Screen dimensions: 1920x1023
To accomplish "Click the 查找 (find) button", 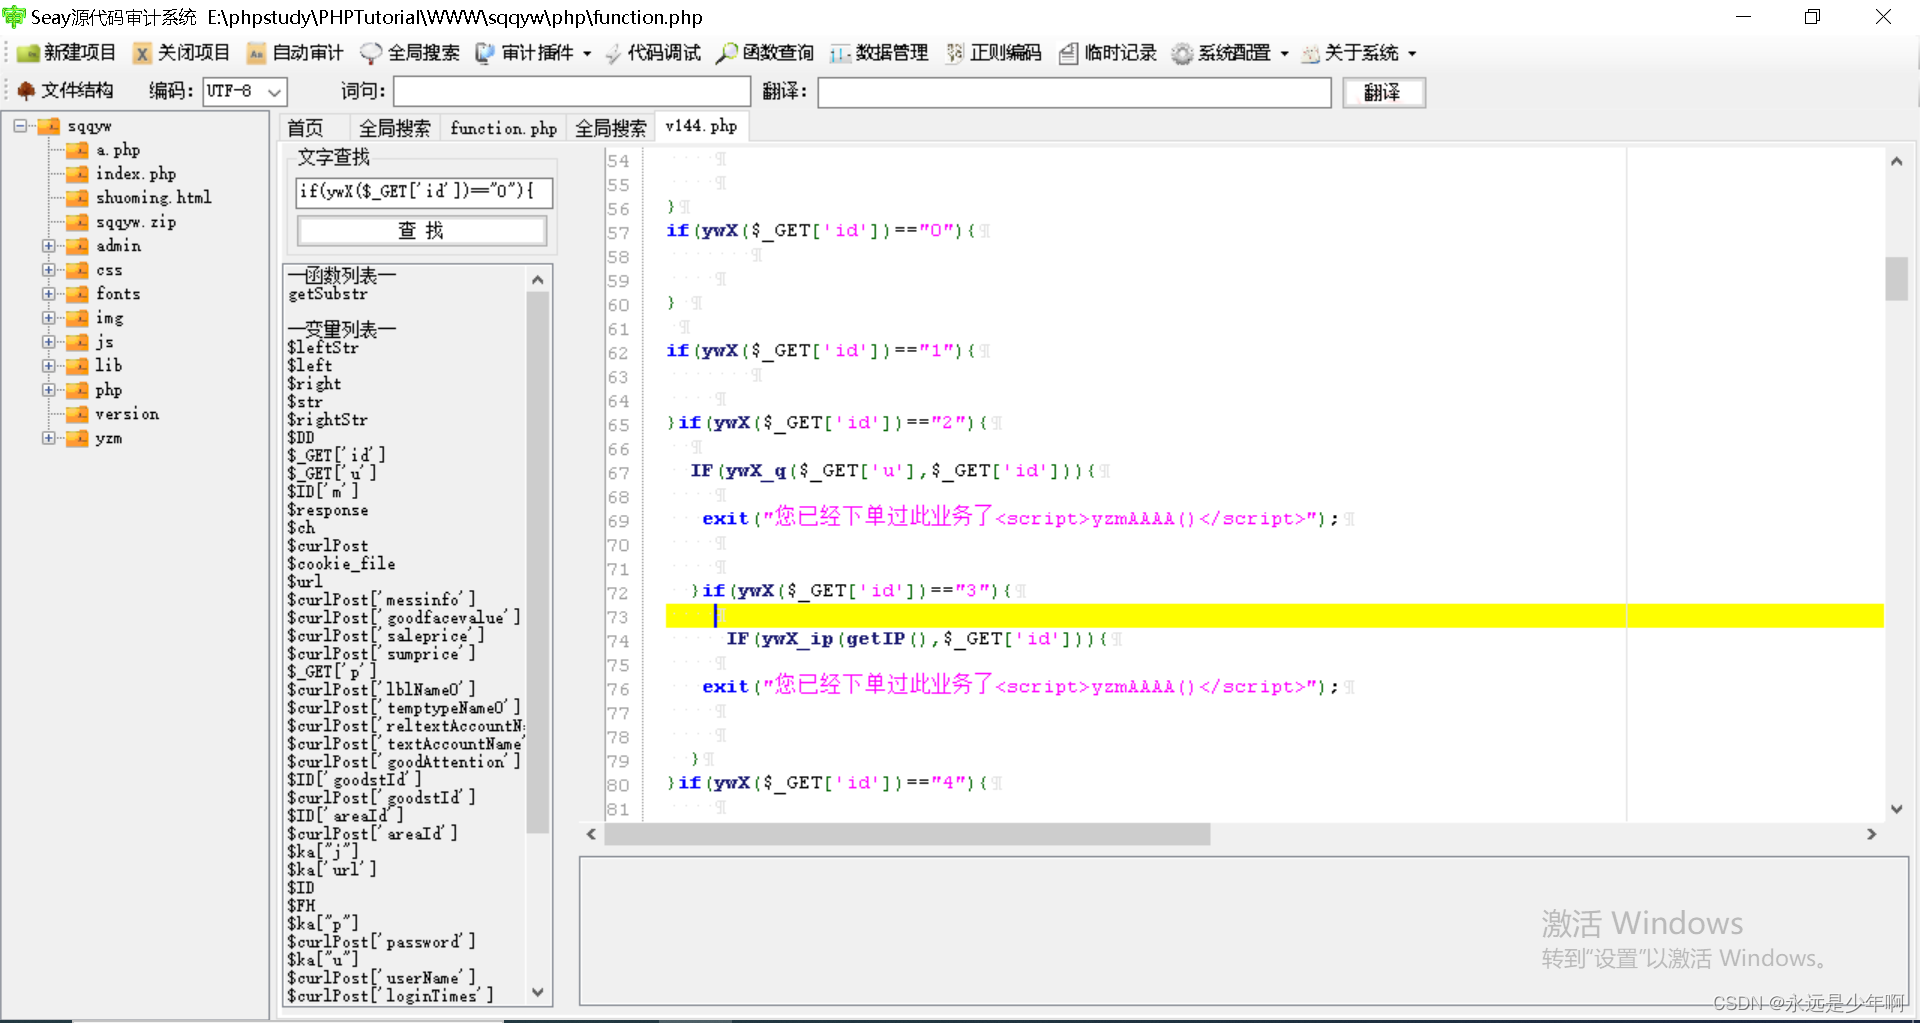I will 422,231.
